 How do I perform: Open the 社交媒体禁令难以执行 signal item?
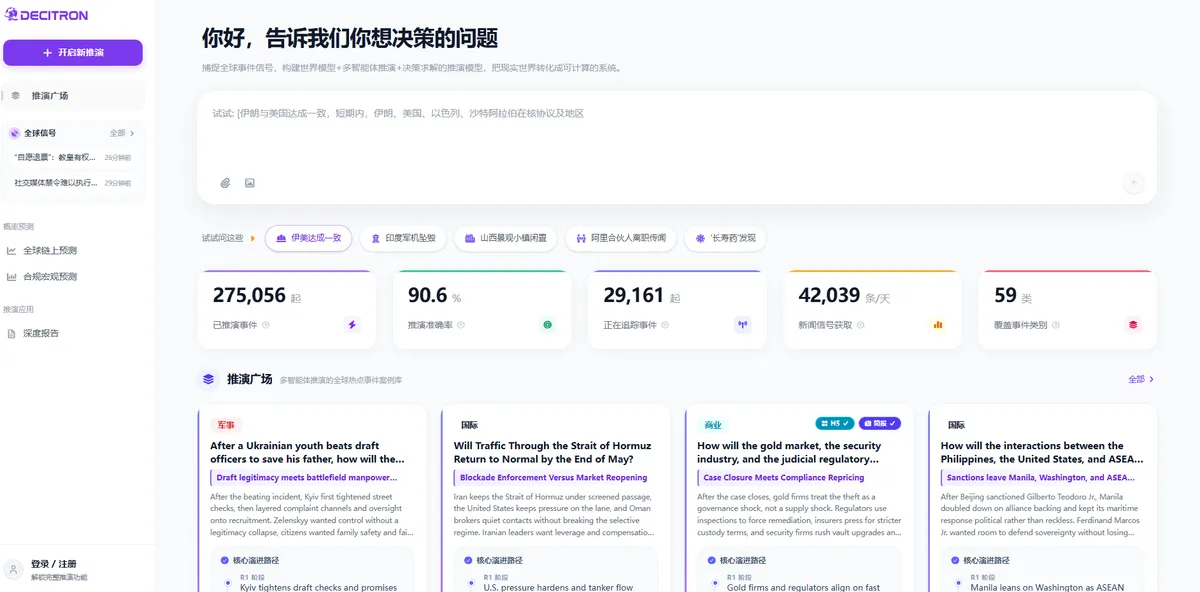click(72, 183)
